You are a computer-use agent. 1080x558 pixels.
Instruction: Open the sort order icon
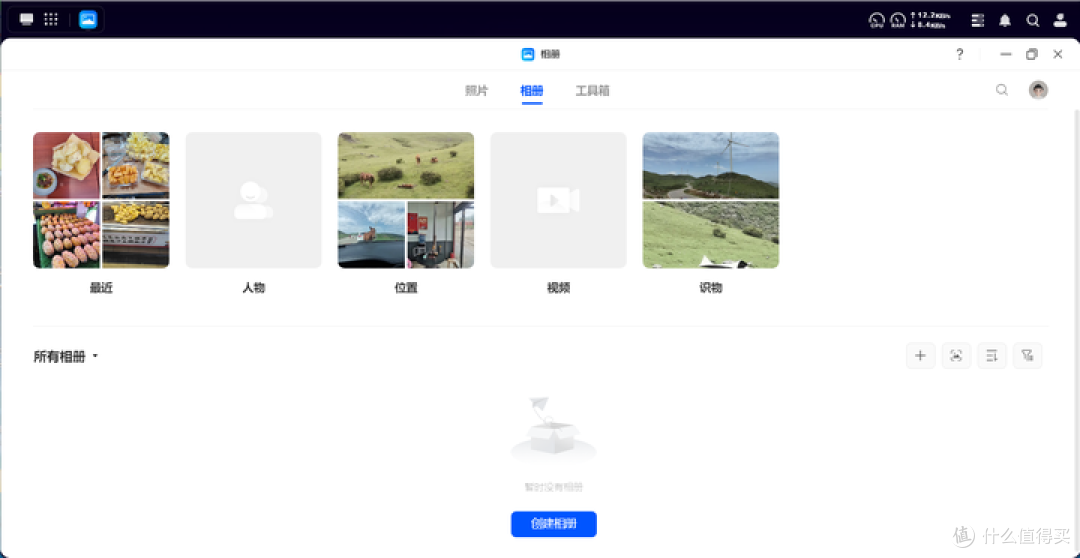(x=992, y=355)
